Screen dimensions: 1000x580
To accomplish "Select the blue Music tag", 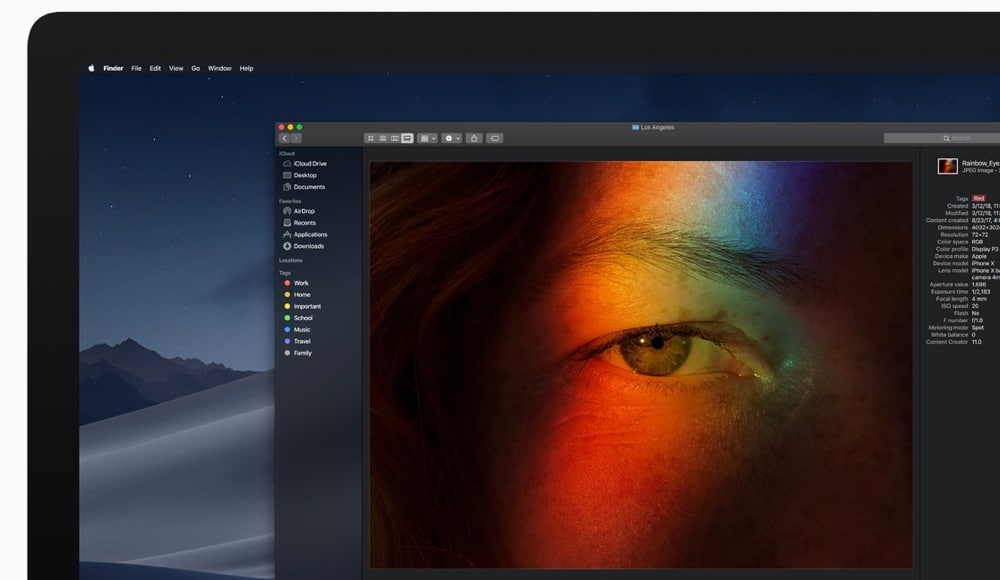I will click(x=297, y=330).
